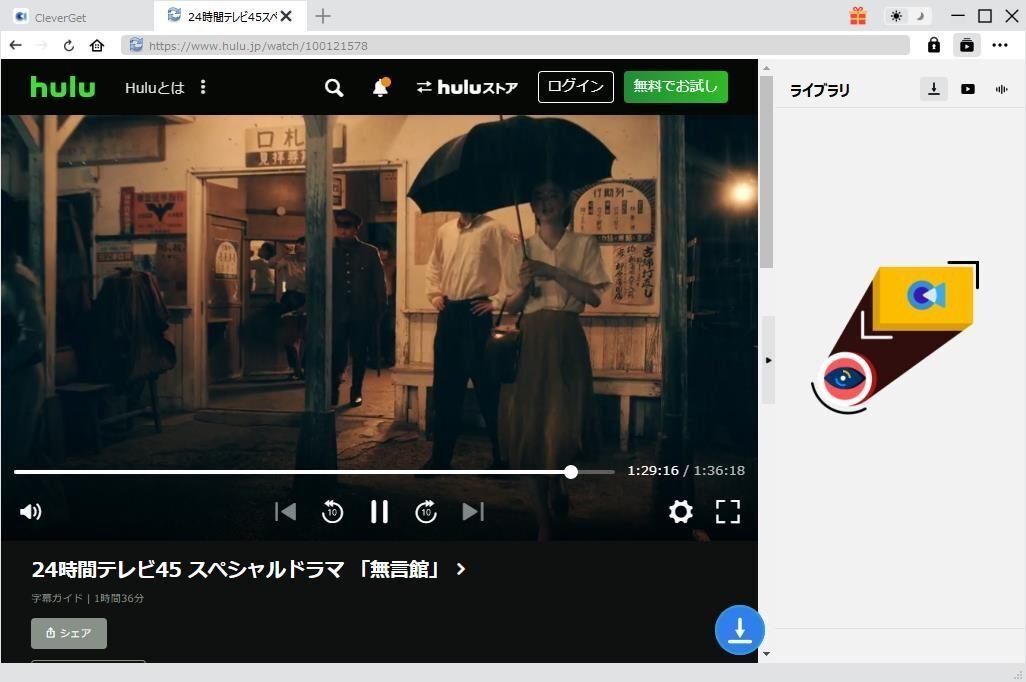Click the シェア share button
The width and height of the screenshot is (1026, 682).
pyautogui.click(x=69, y=634)
